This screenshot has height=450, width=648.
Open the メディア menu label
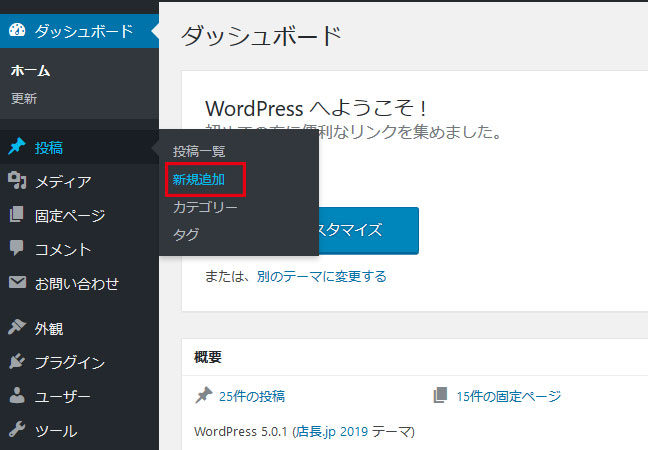[x=63, y=182]
